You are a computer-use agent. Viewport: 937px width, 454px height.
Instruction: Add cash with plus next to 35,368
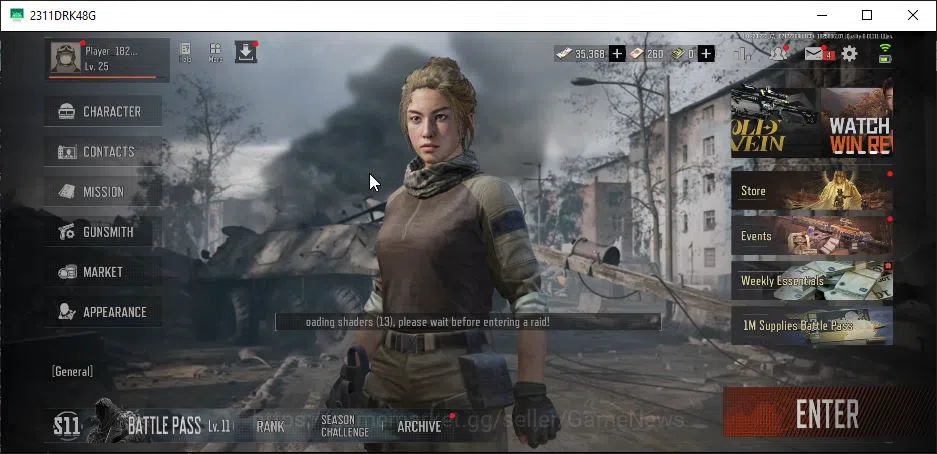617,54
